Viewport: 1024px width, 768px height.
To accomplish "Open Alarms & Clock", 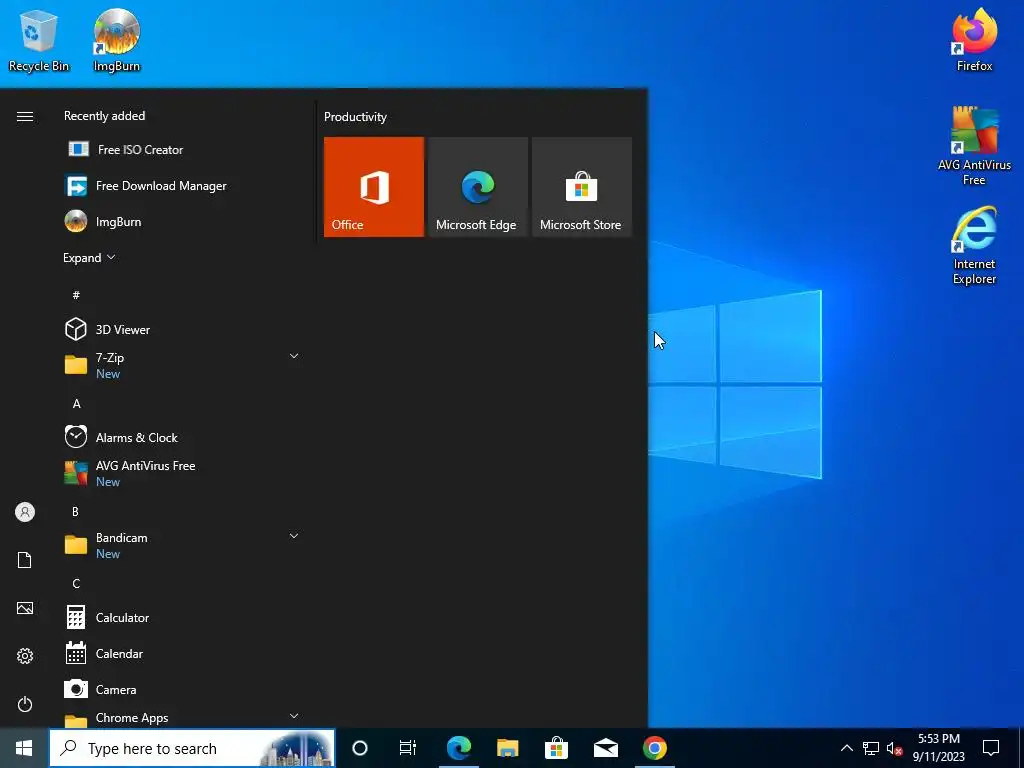I will point(184,438).
